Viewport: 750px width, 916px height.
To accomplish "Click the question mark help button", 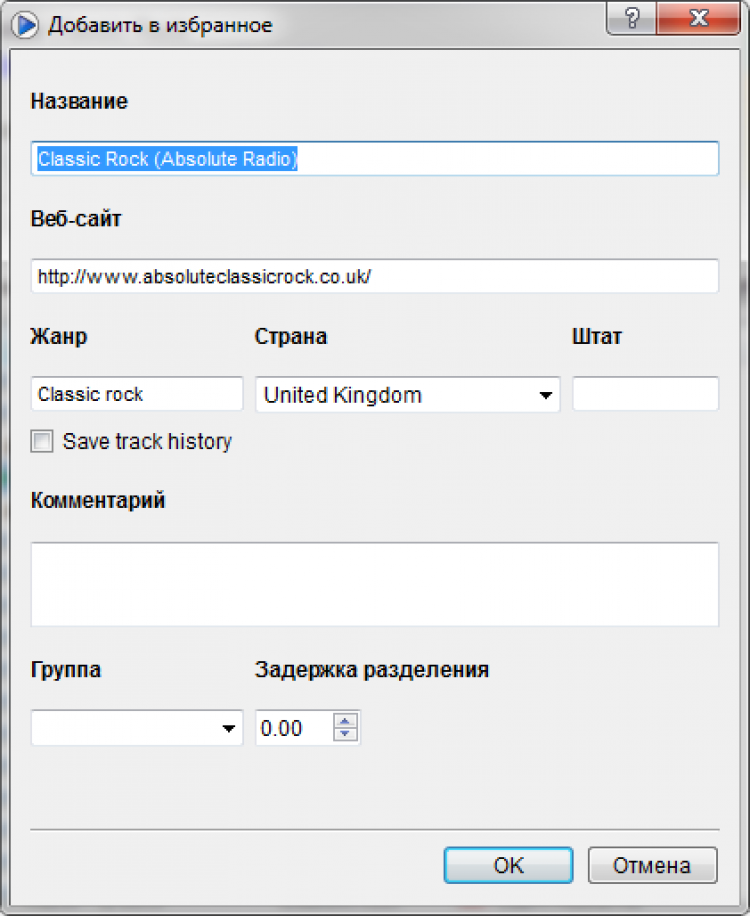I will coord(632,19).
